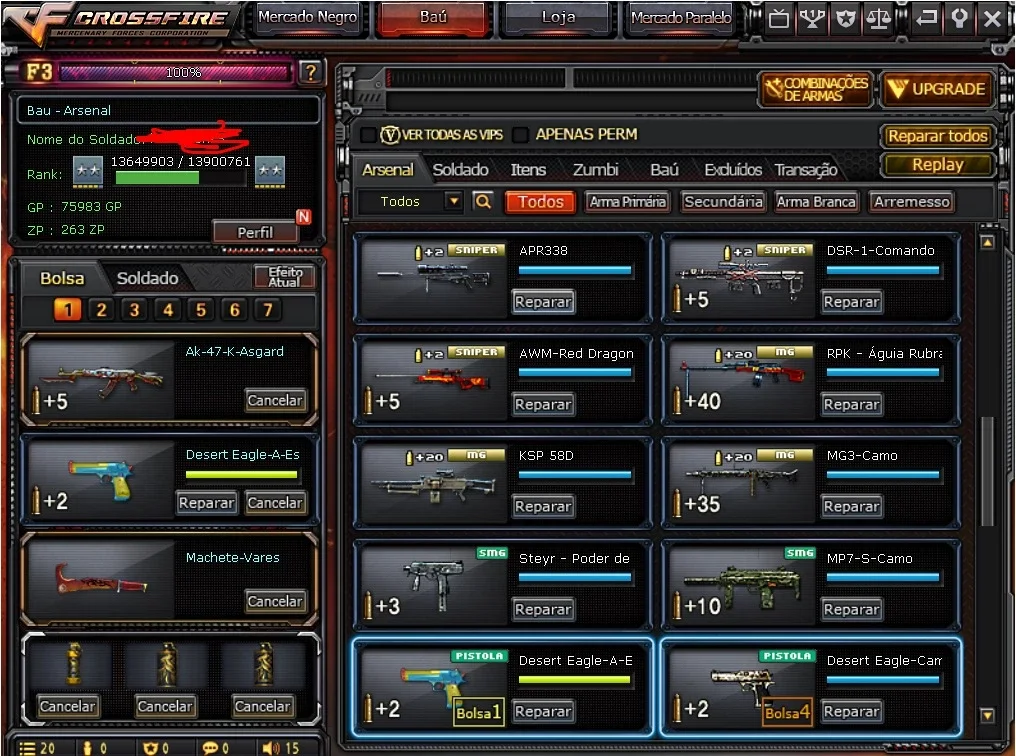Image resolution: width=1016 pixels, height=756 pixels.
Task: Switch to the Itens tab
Action: coord(528,170)
